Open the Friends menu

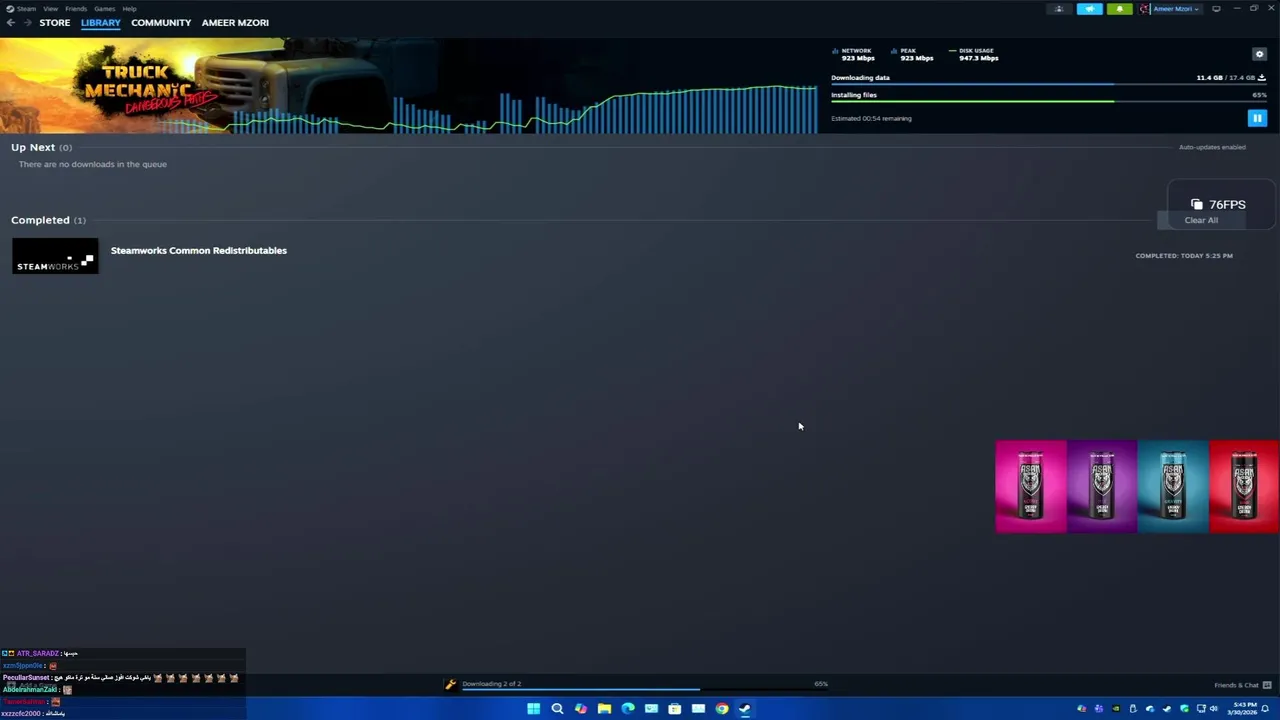click(76, 8)
